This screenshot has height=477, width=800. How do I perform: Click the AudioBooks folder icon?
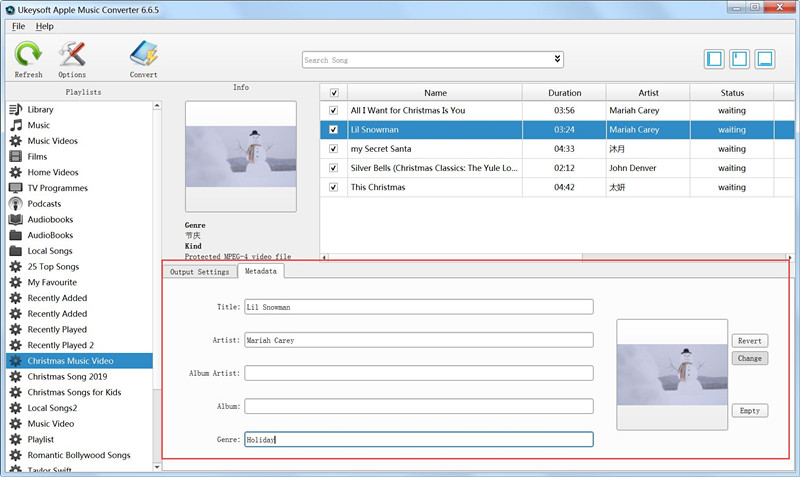(16, 235)
